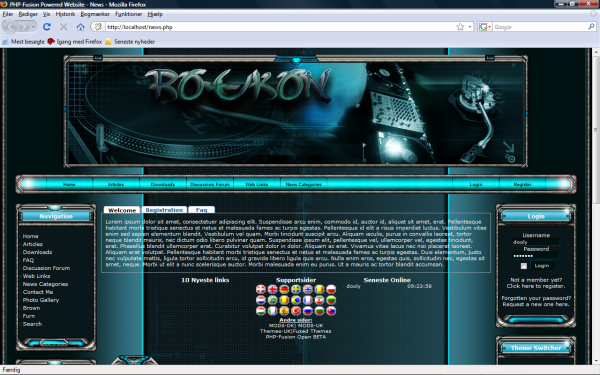The width and height of the screenshot is (600, 375).
Task: Switch to the Faq tab
Action: (202, 210)
